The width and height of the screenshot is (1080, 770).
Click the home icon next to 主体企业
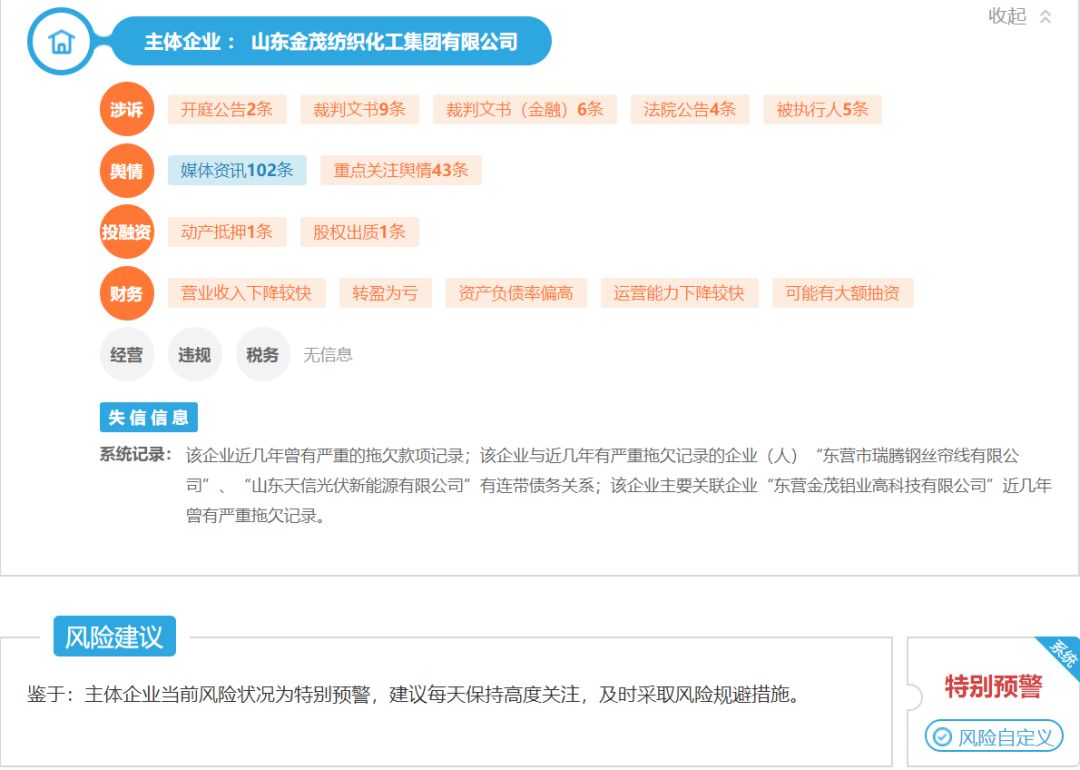[x=61, y=42]
